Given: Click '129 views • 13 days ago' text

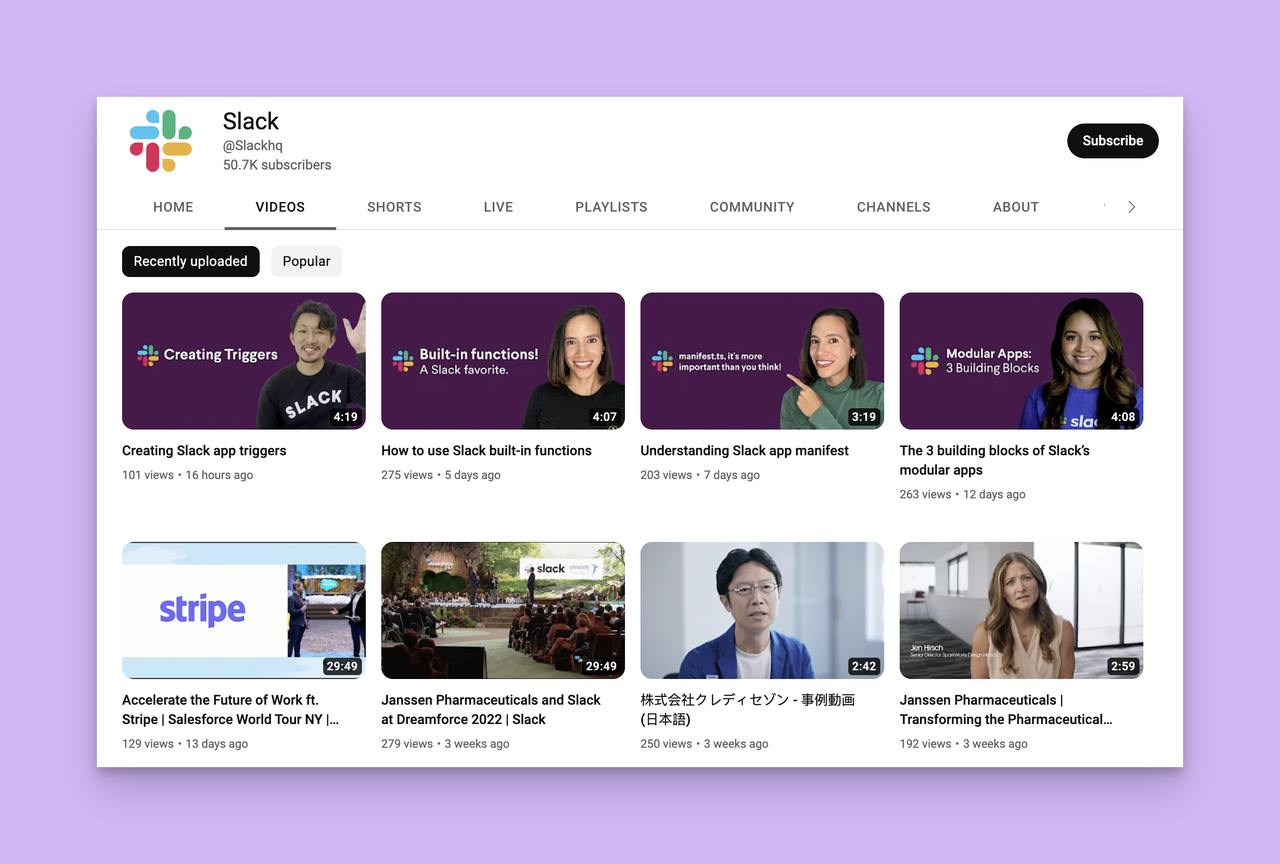Looking at the screenshot, I should tap(184, 744).
